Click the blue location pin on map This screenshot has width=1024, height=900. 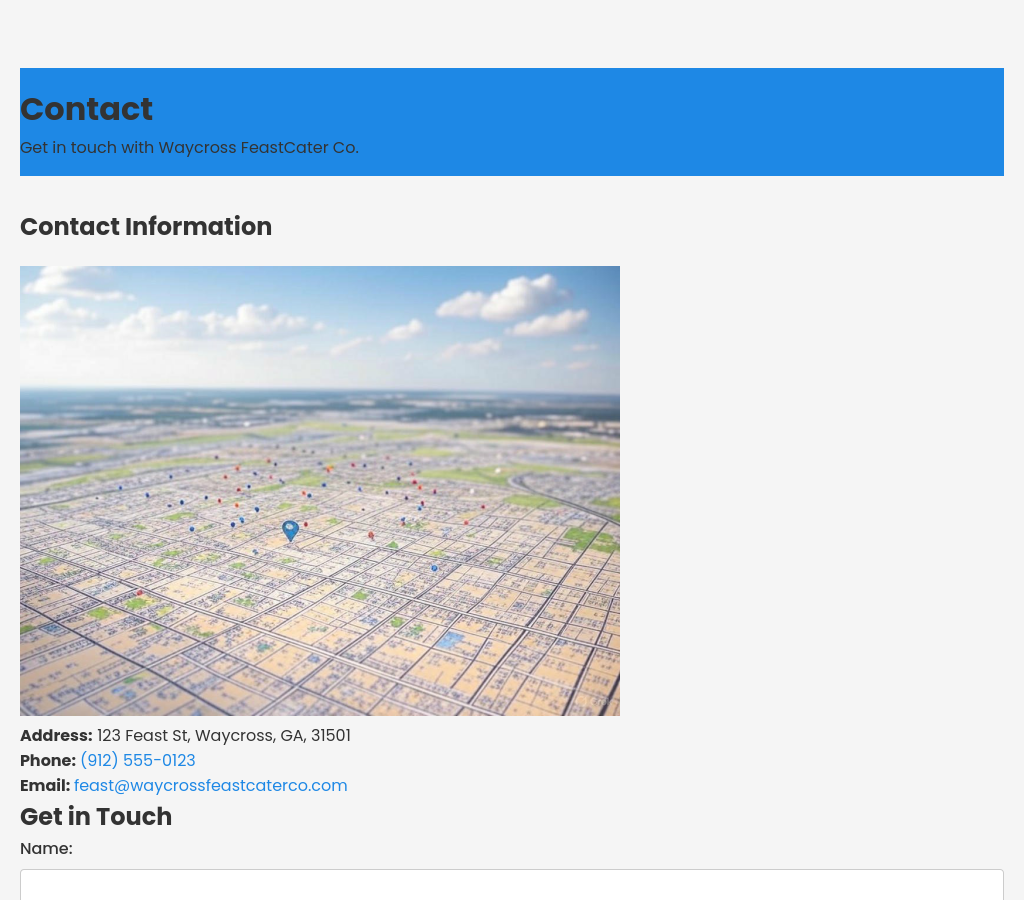[x=290, y=529]
